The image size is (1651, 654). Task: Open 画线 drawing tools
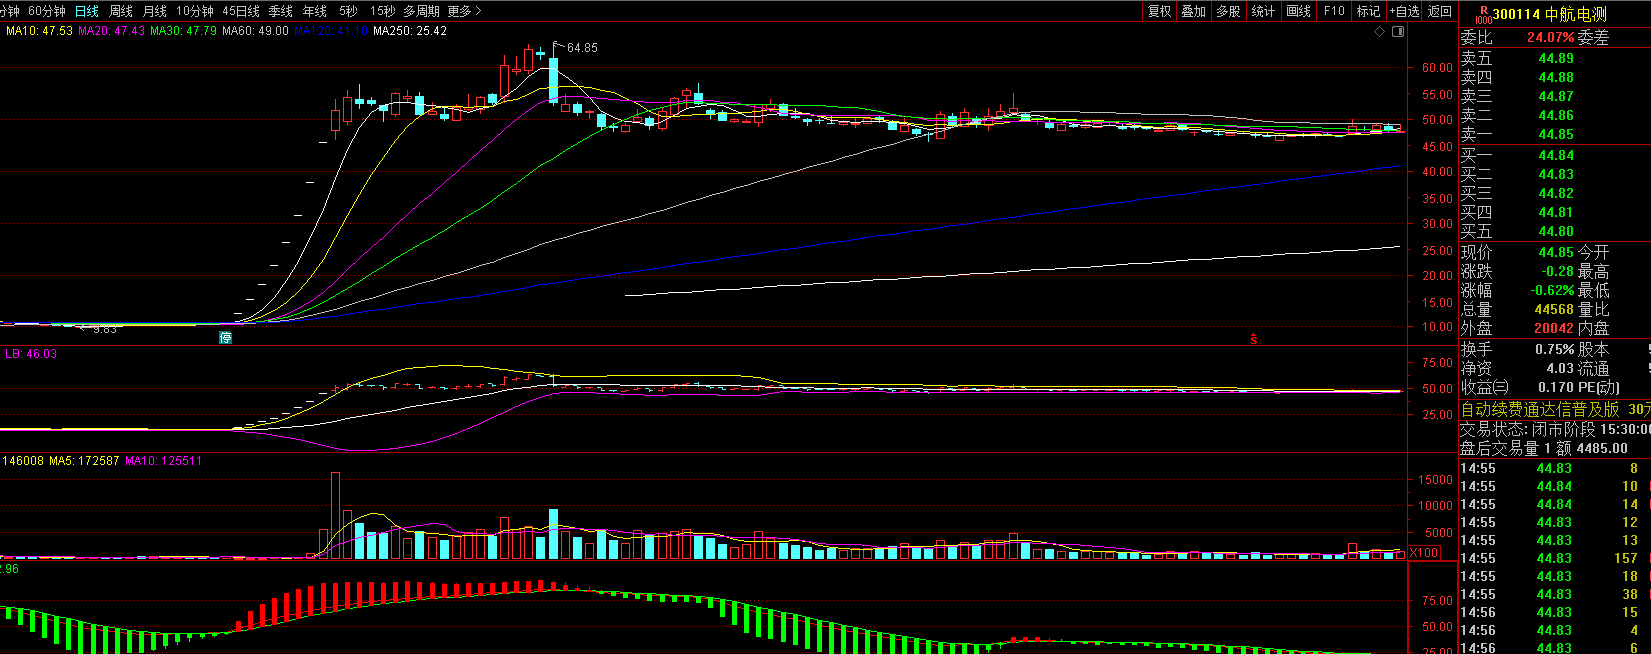[1298, 11]
